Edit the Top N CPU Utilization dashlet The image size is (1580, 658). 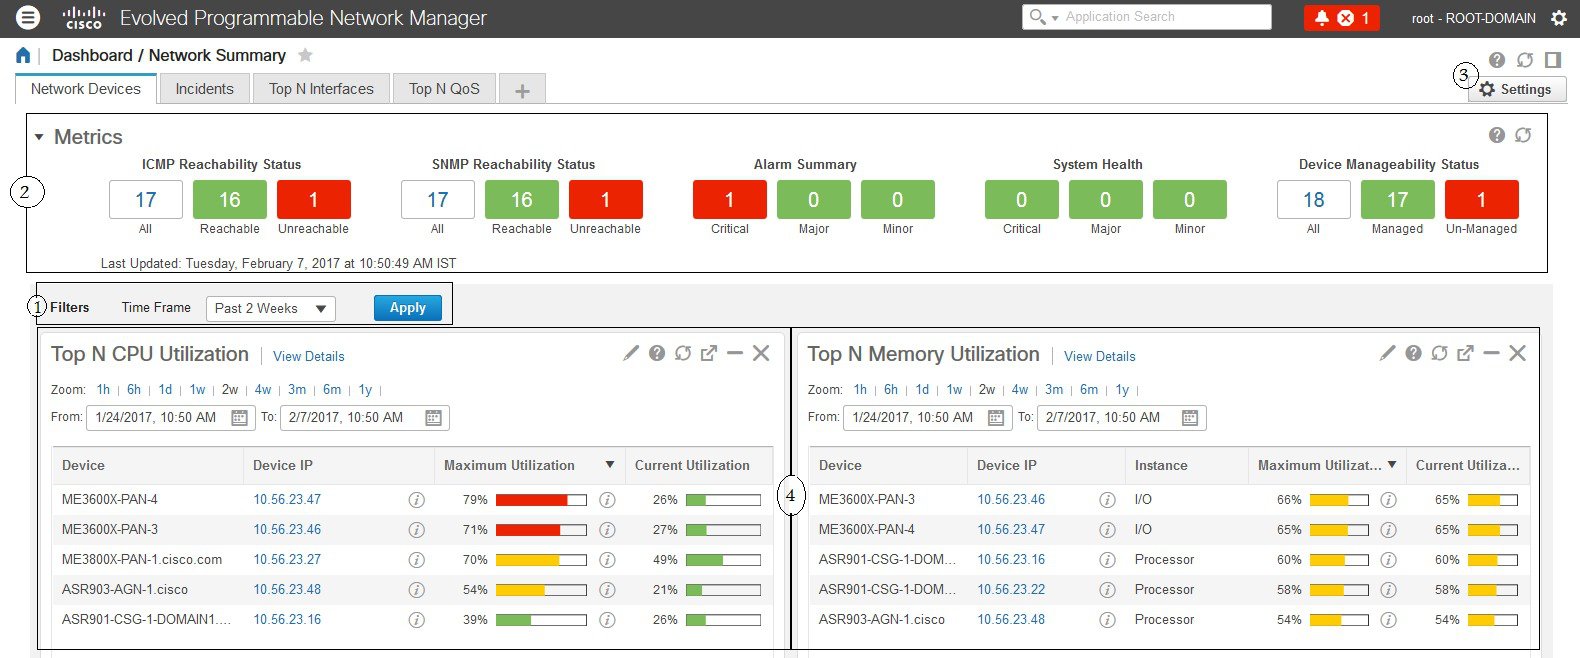(x=631, y=353)
